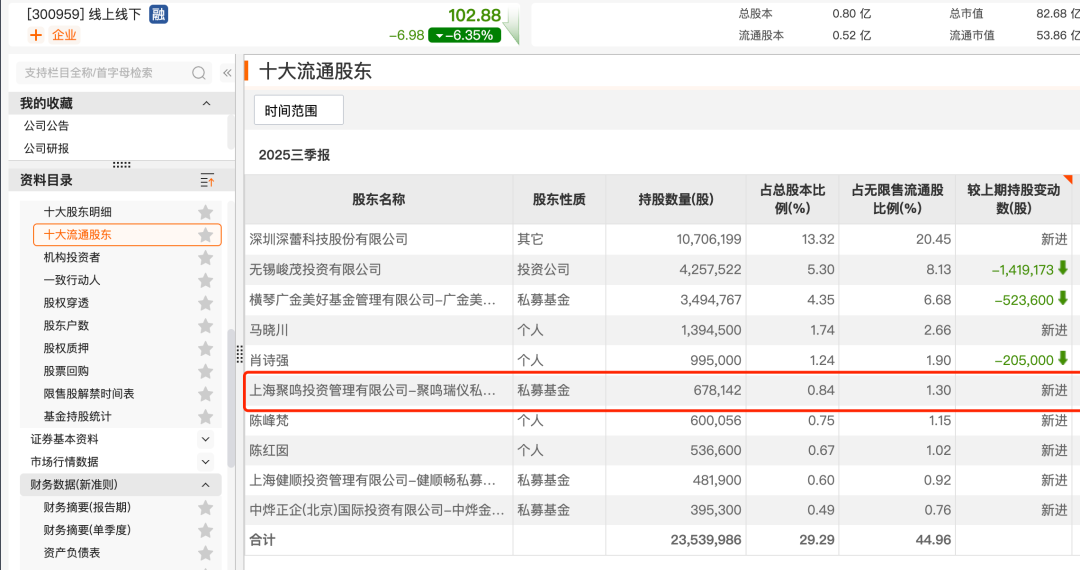
Task: Toggle favorite star for 十大股东明细
Action: (205, 212)
